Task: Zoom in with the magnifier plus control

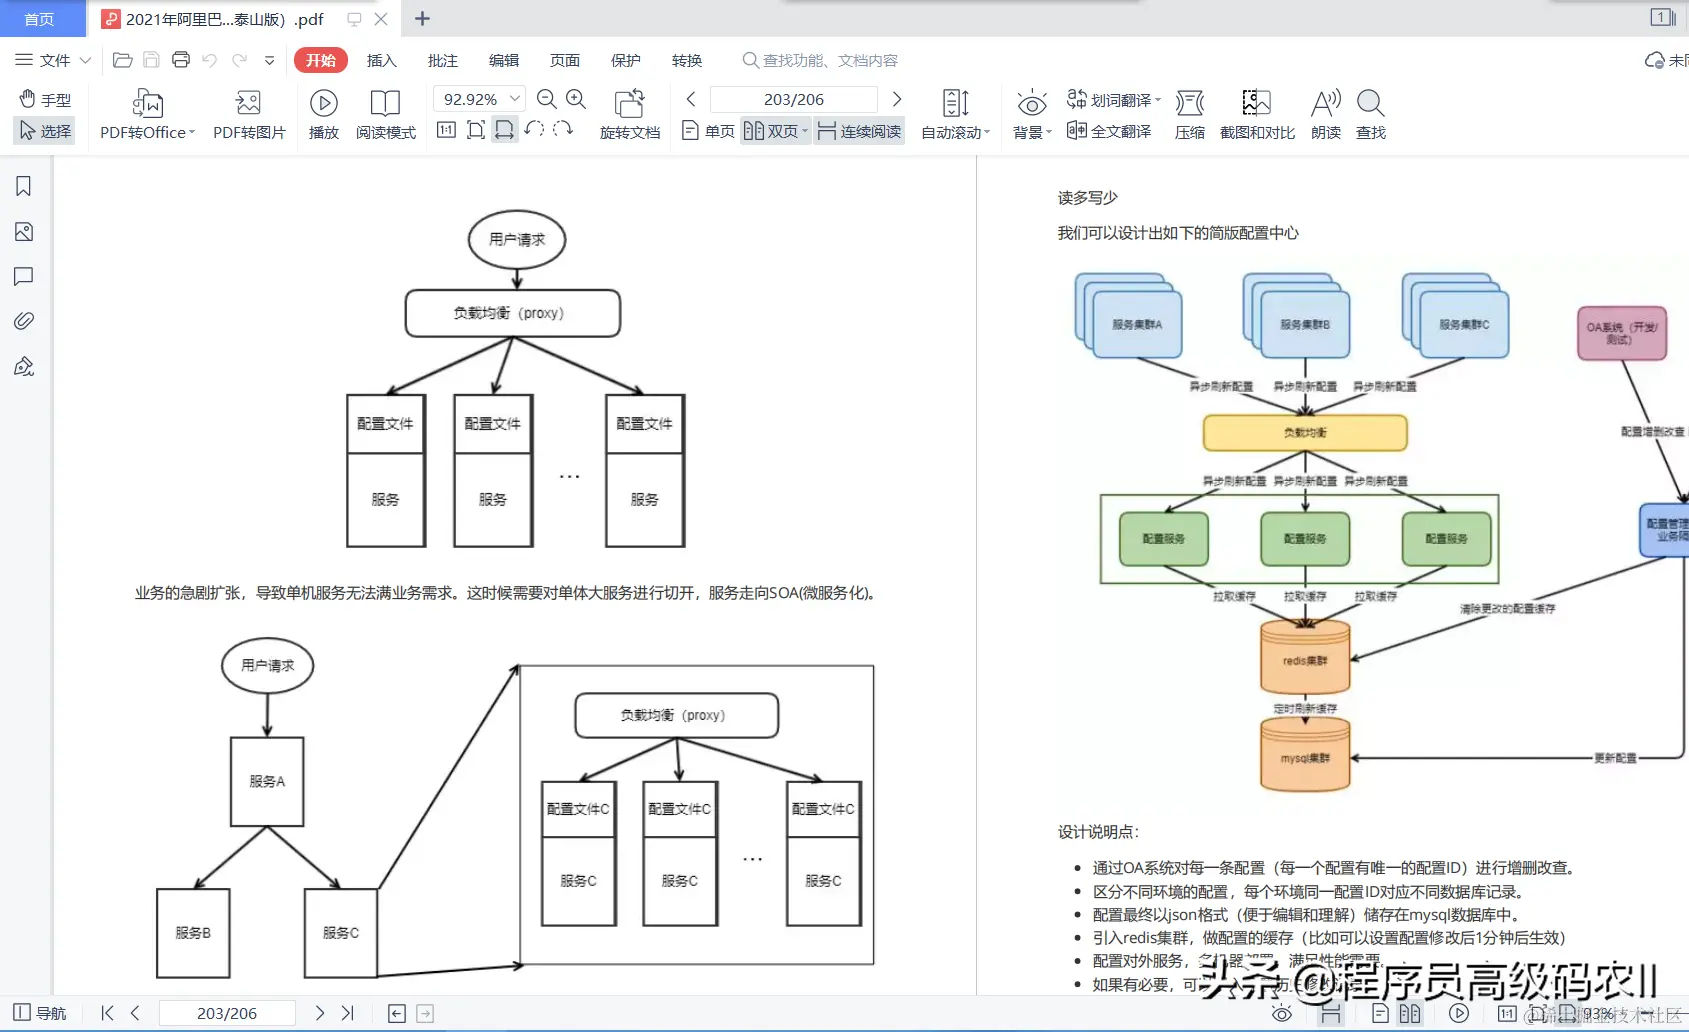Action: 576,99
